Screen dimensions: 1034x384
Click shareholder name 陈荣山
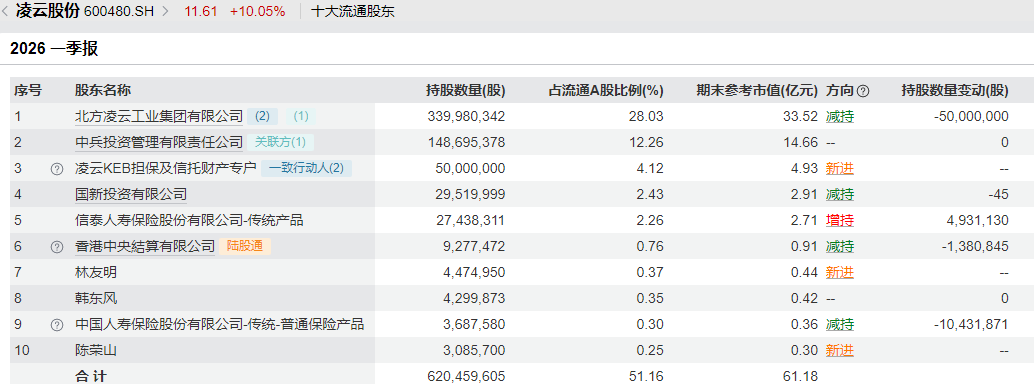click(96, 350)
